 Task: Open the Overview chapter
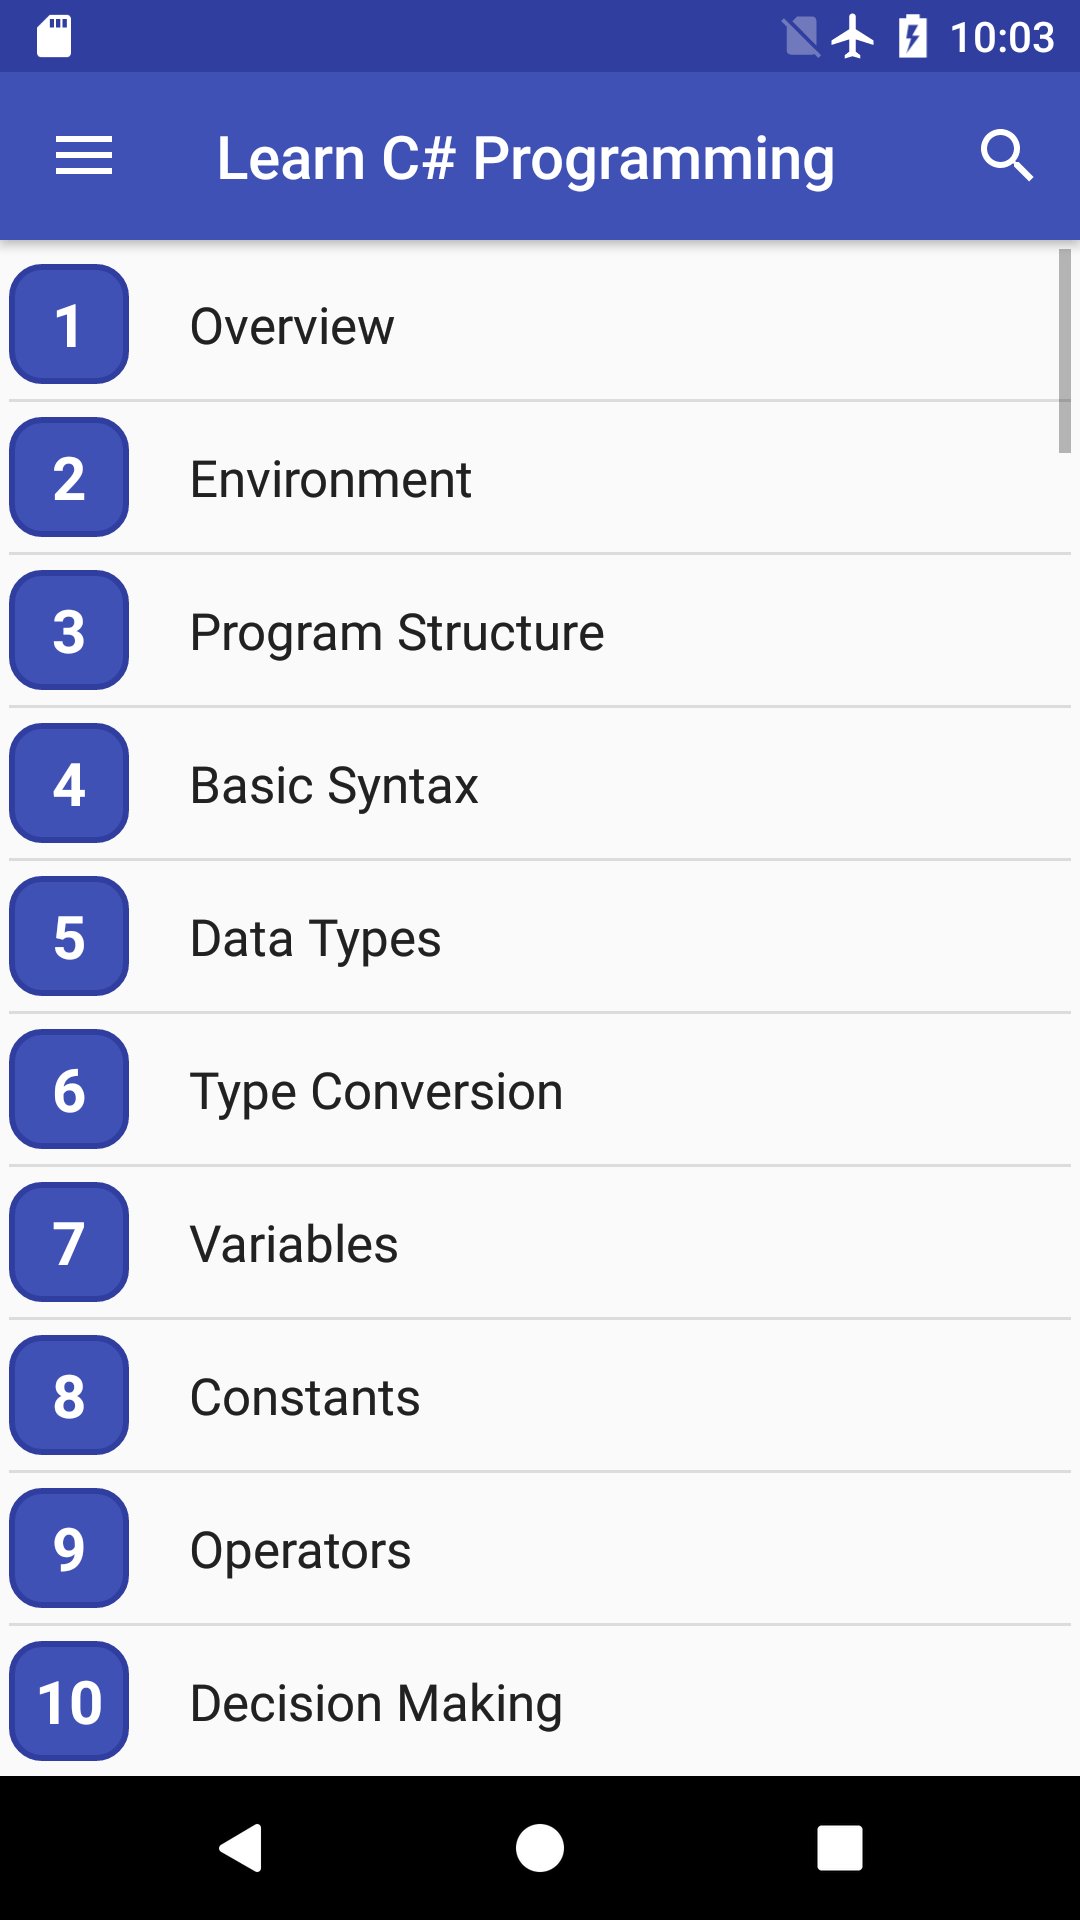292,326
